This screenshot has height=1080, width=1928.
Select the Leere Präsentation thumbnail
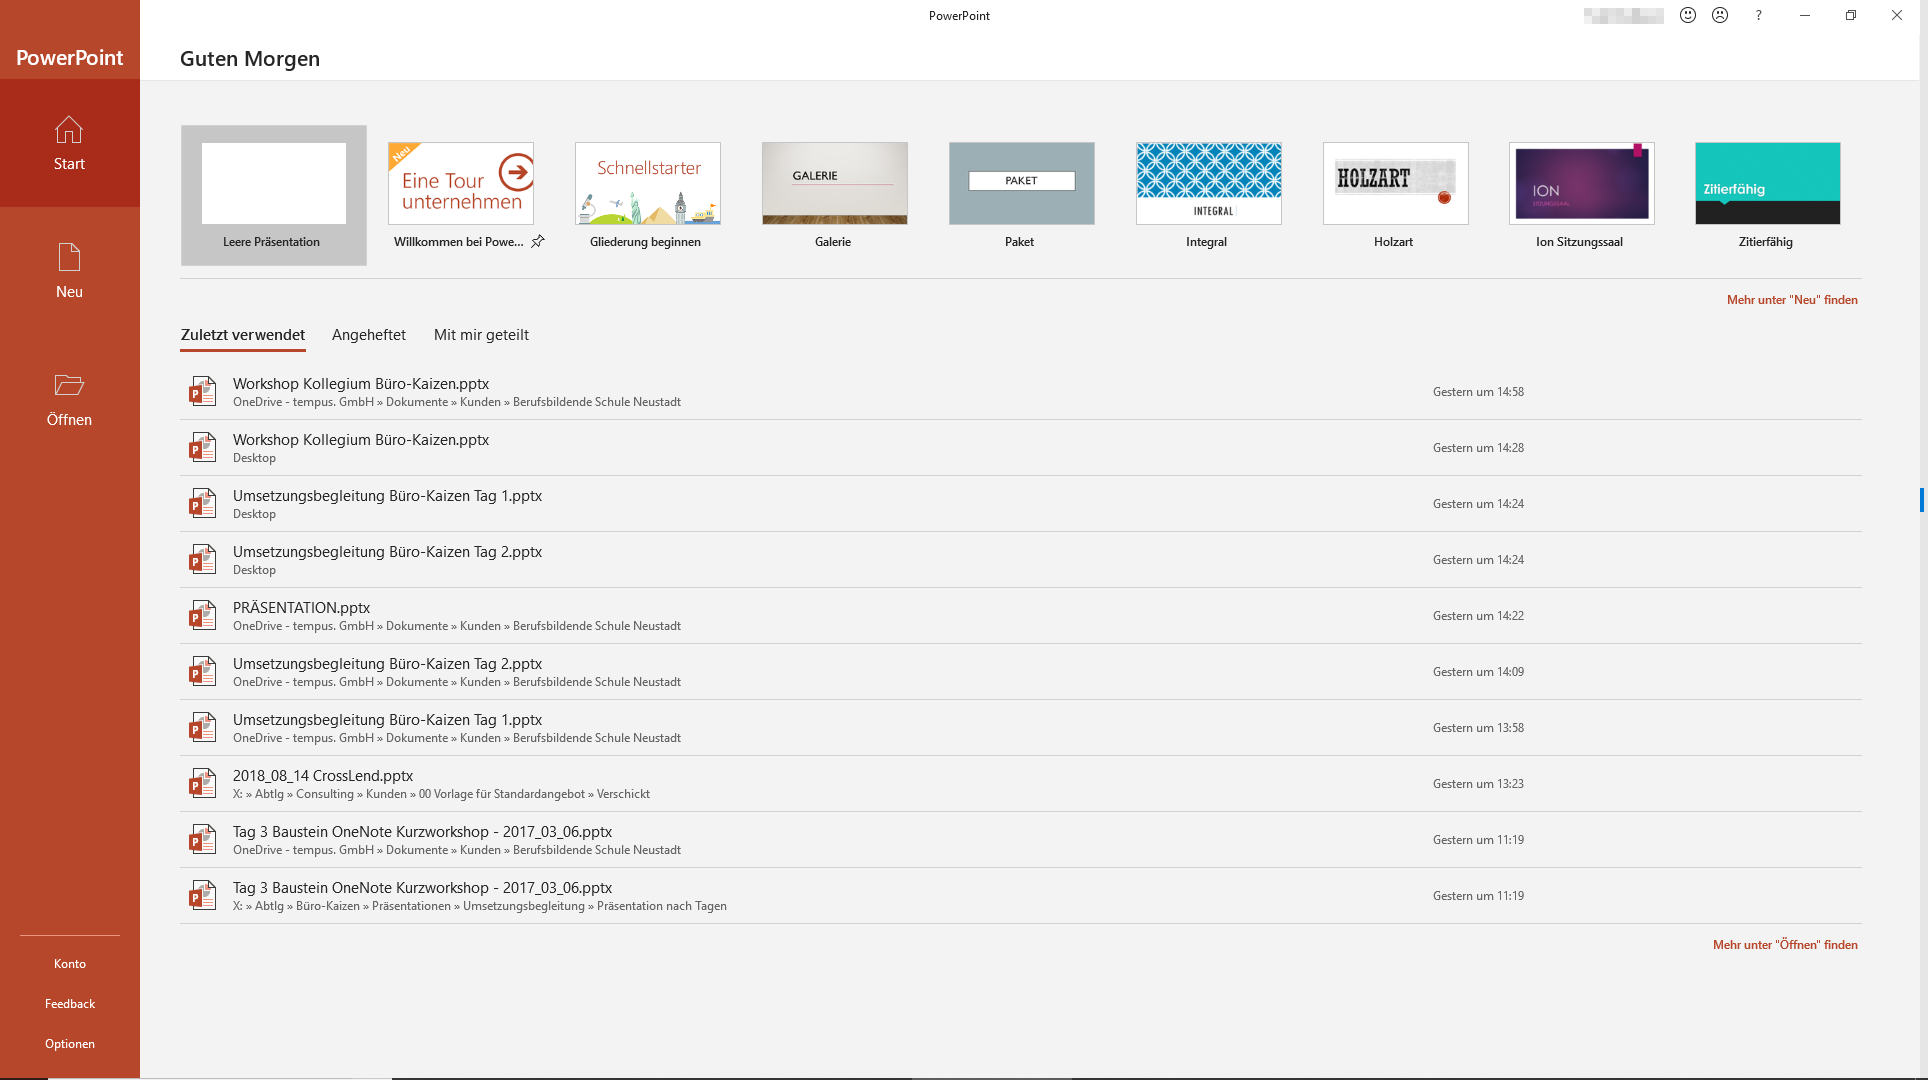[x=273, y=185]
